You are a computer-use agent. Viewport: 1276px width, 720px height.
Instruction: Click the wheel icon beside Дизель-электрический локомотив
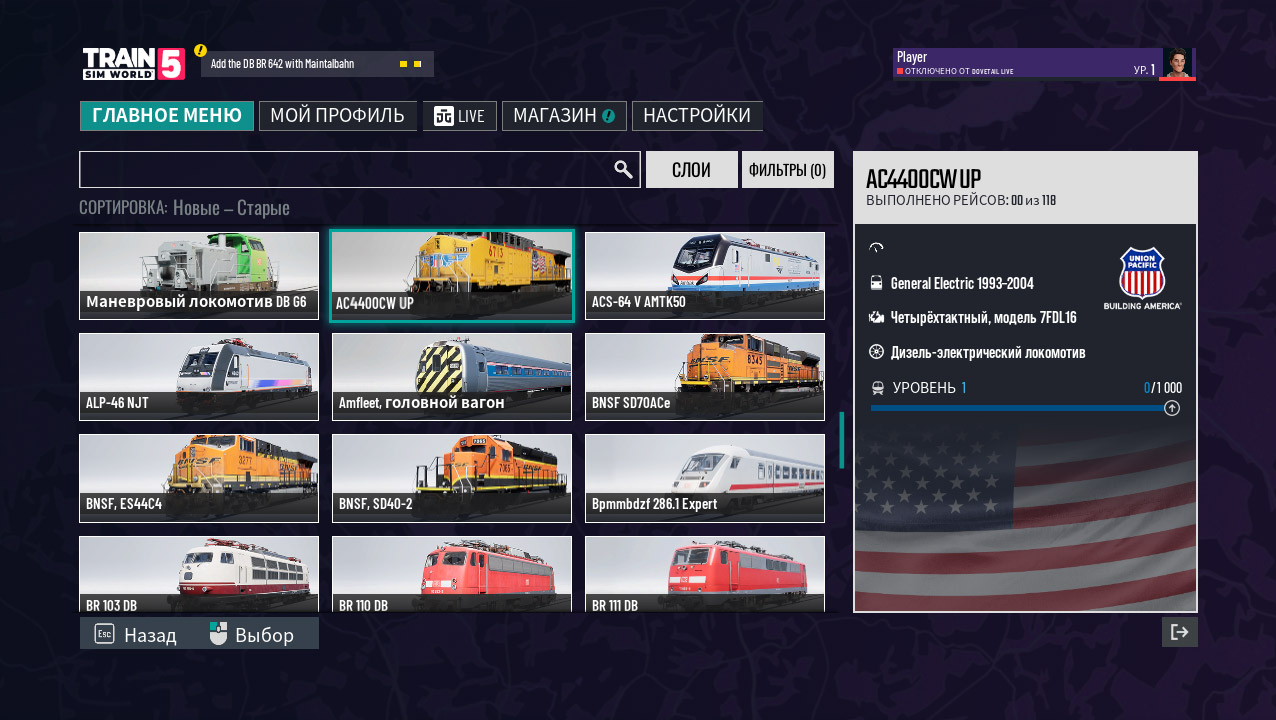[875, 352]
